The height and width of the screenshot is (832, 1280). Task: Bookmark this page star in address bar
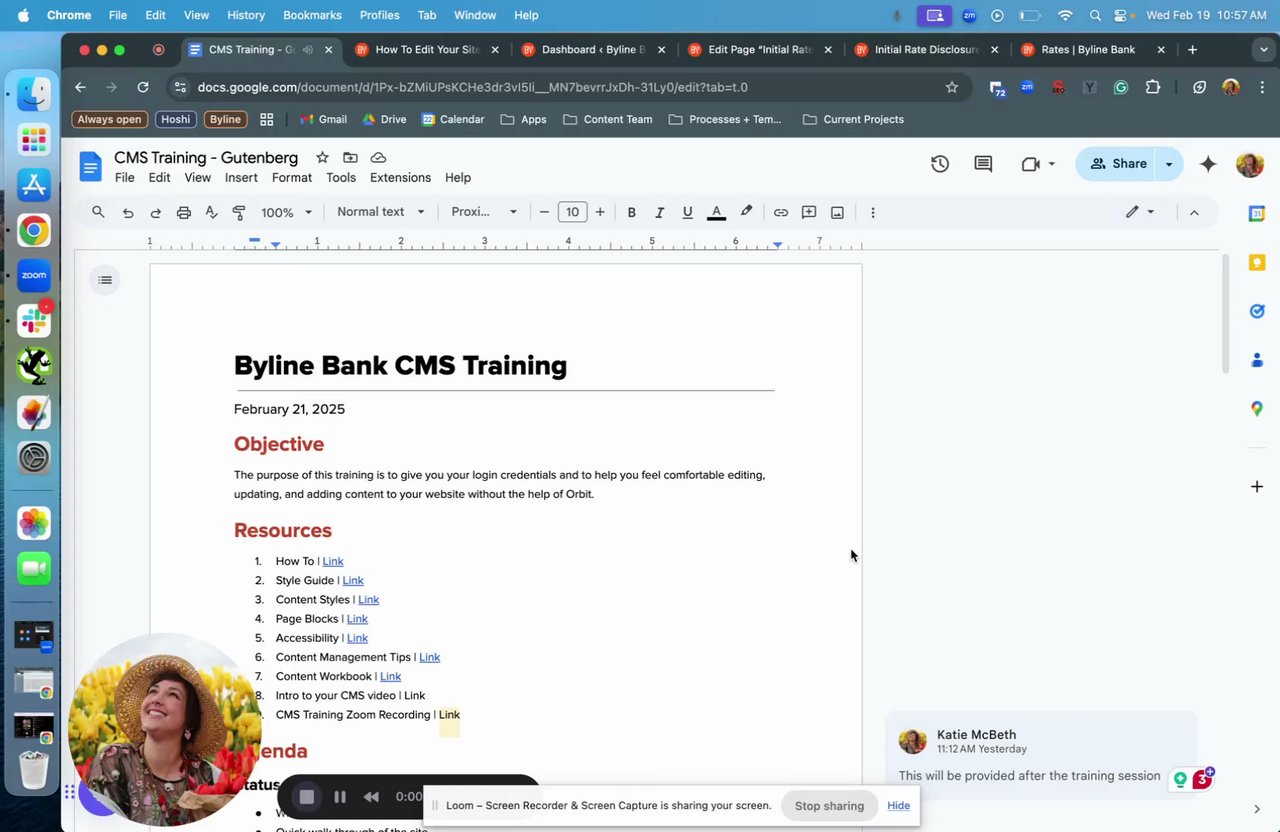coord(952,87)
